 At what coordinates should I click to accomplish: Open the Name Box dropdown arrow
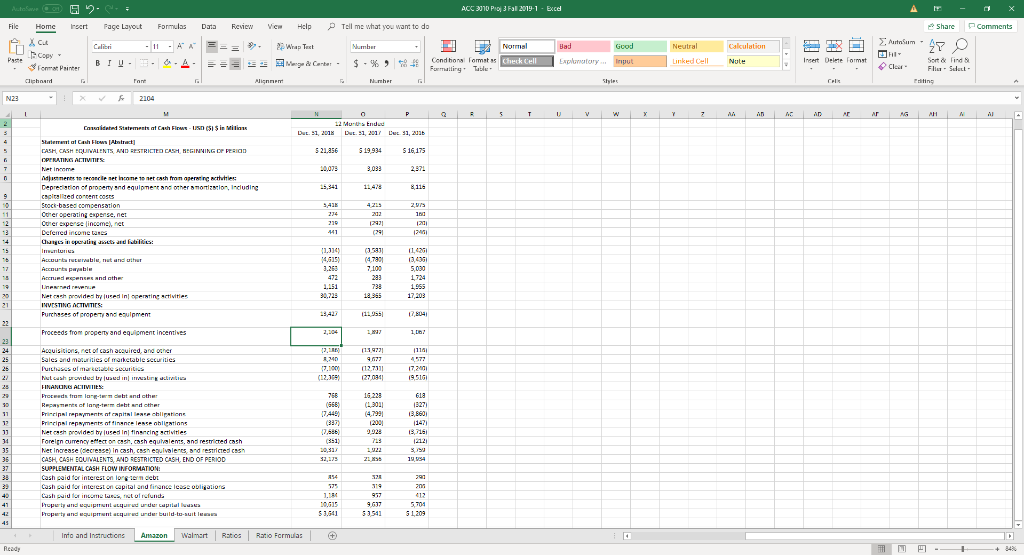point(50,98)
